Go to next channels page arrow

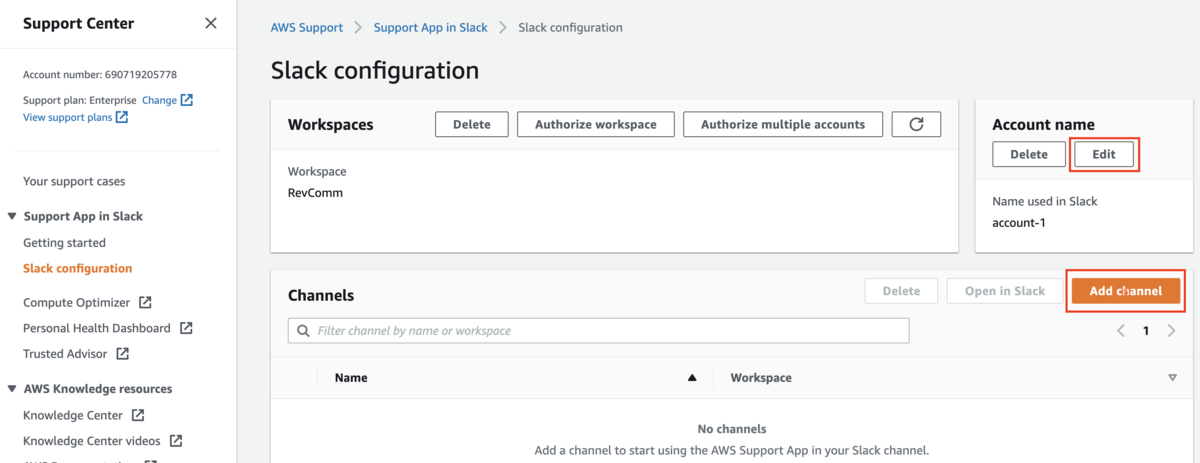[x=1171, y=331]
